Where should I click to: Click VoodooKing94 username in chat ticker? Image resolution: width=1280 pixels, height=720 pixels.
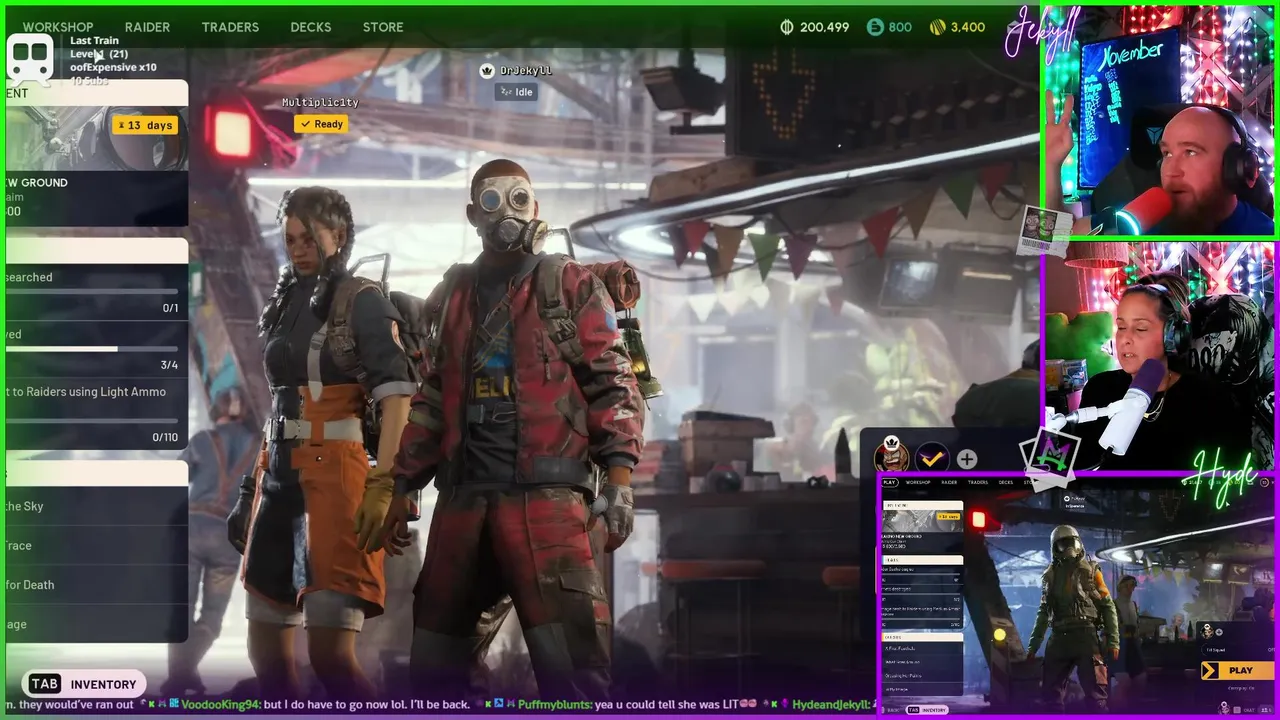click(x=220, y=705)
